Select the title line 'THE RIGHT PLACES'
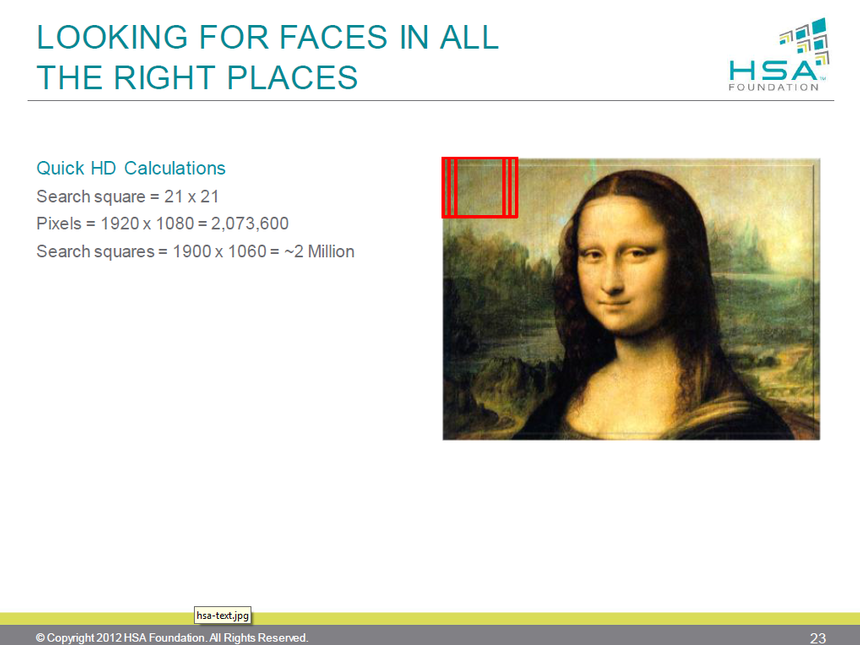 (x=196, y=77)
